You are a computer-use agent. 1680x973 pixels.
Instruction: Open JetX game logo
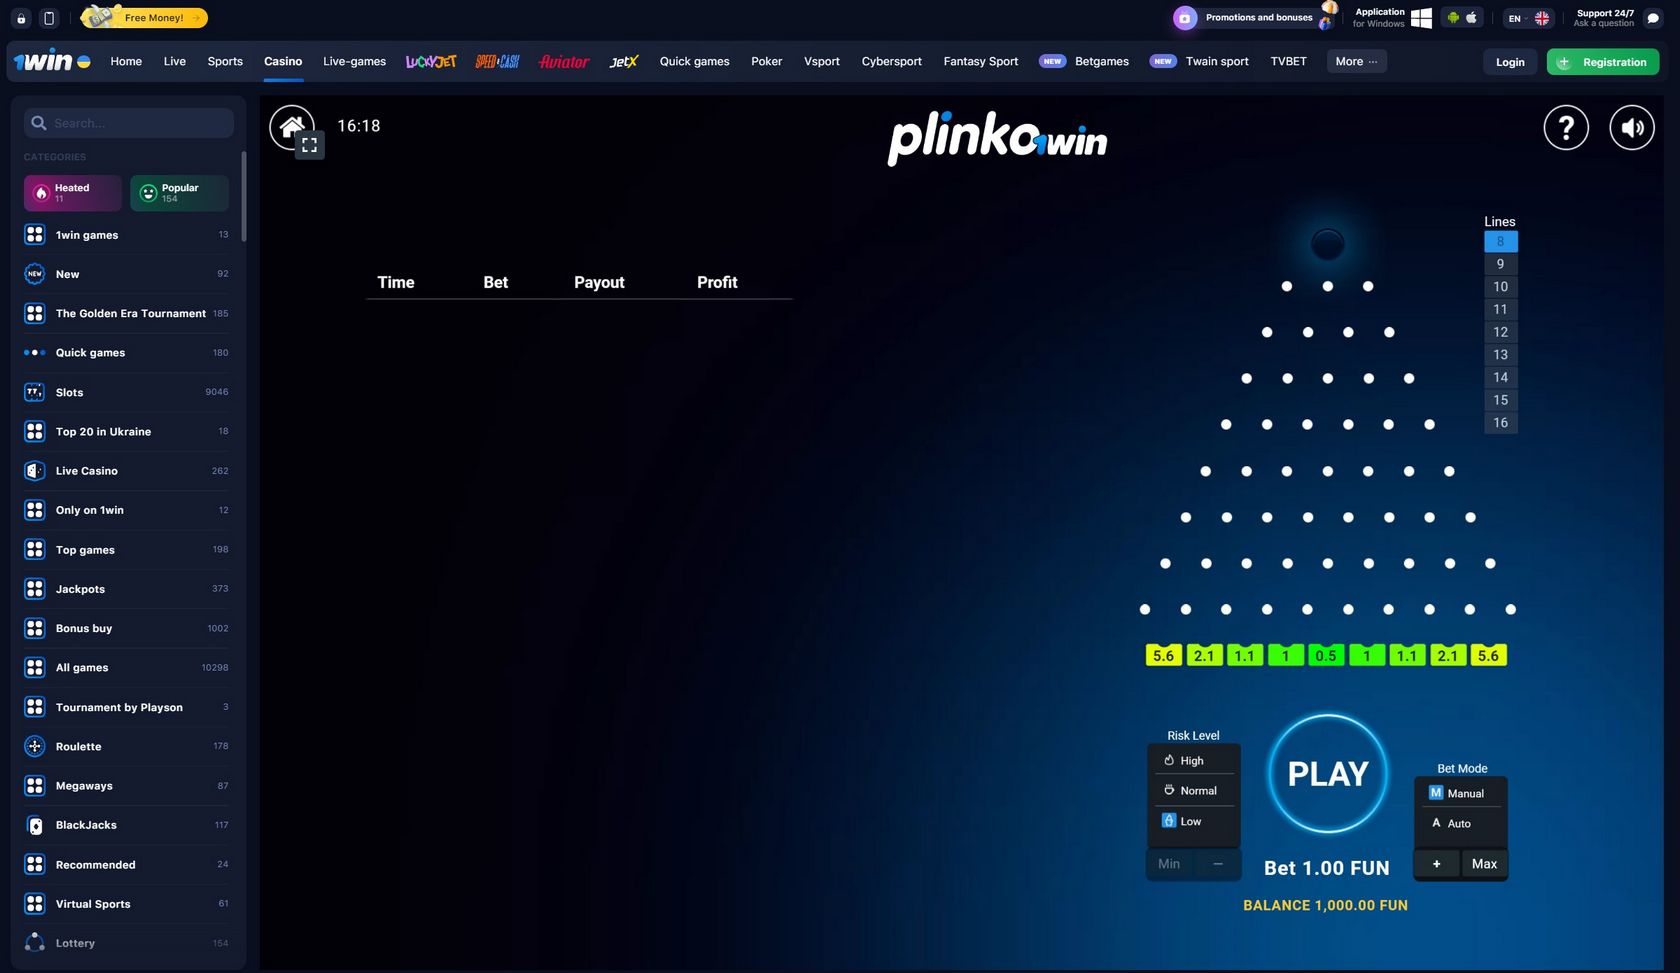[624, 61]
